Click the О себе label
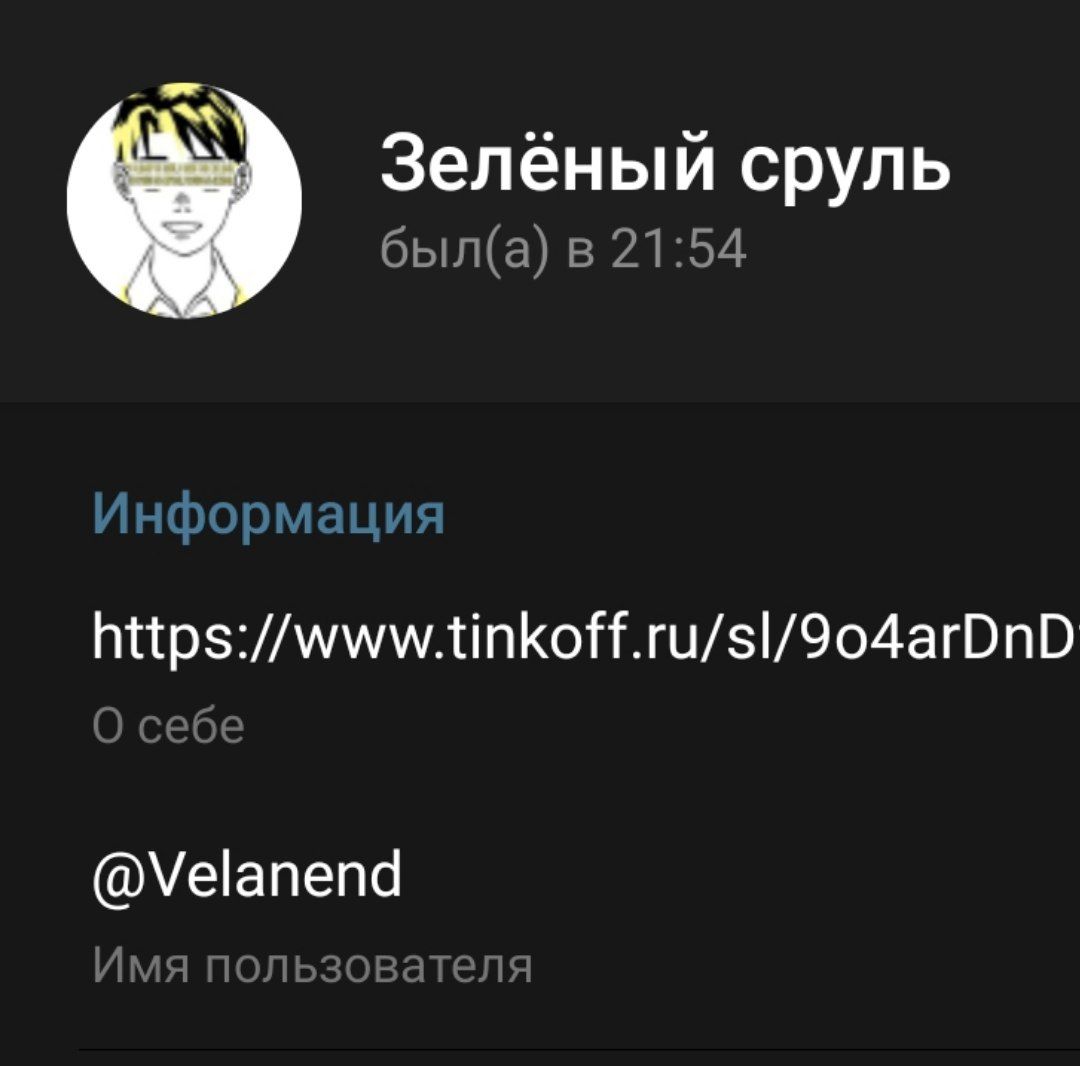1080x1066 pixels. click(x=169, y=726)
